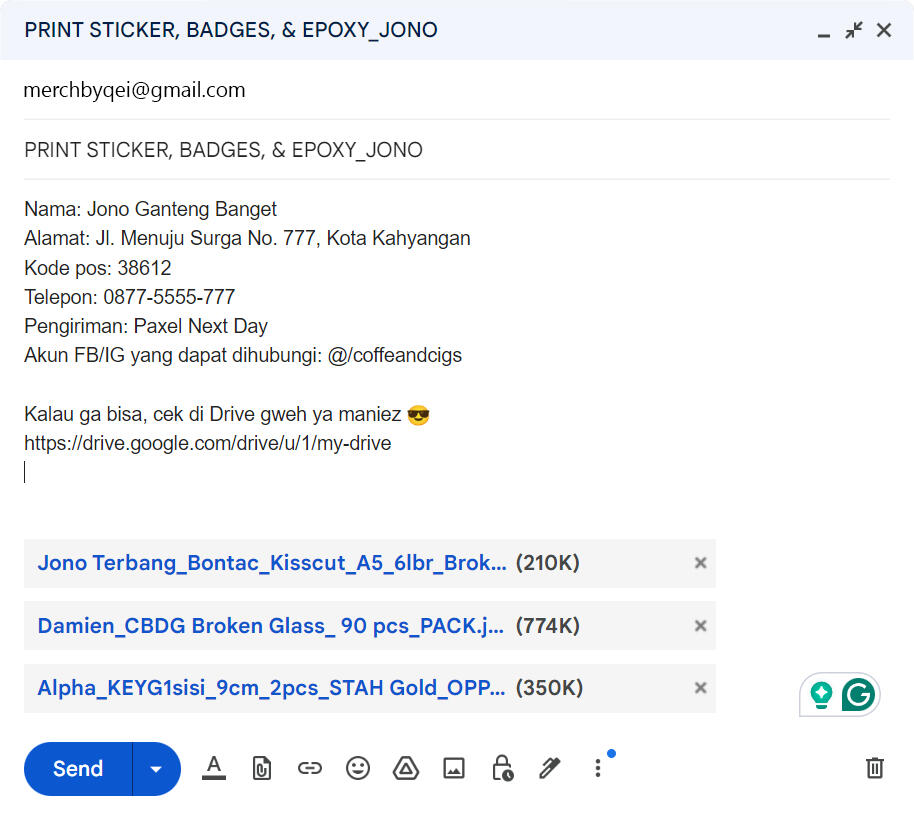The width and height of the screenshot is (914, 813).
Task: Click the subject line PRINT STICKER, BADGES, & EPOXY_JONO
Action: (x=222, y=149)
